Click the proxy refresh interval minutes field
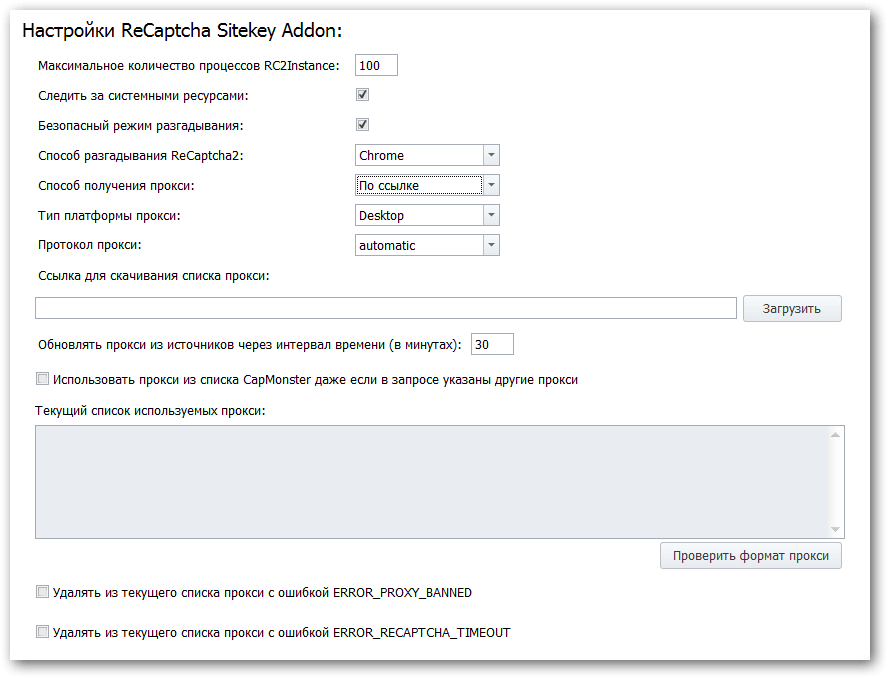 [492, 344]
